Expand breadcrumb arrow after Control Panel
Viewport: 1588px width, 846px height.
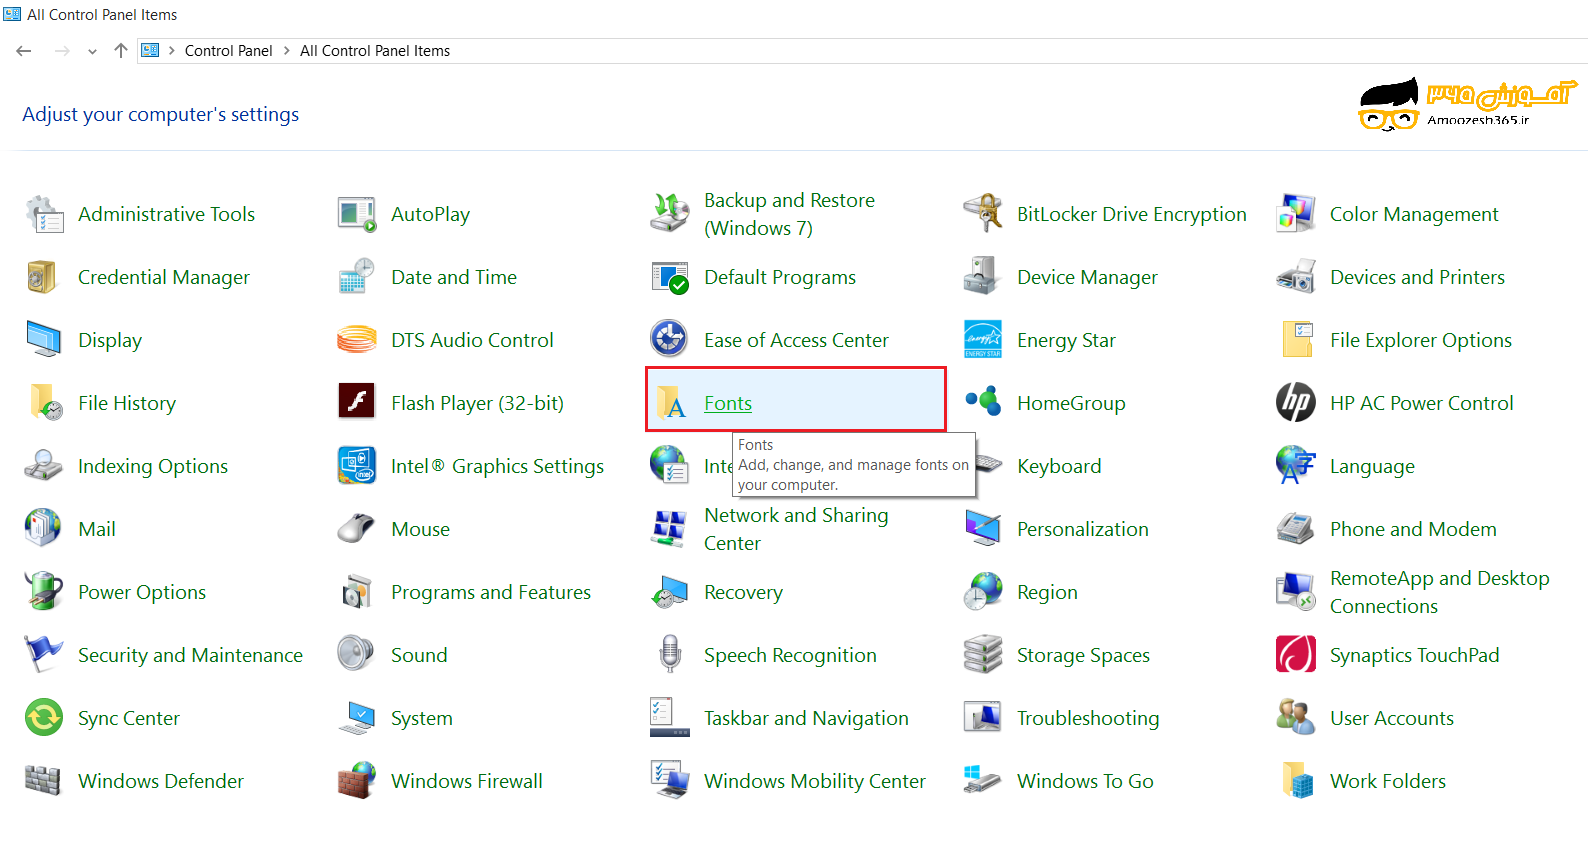[x=287, y=50]
